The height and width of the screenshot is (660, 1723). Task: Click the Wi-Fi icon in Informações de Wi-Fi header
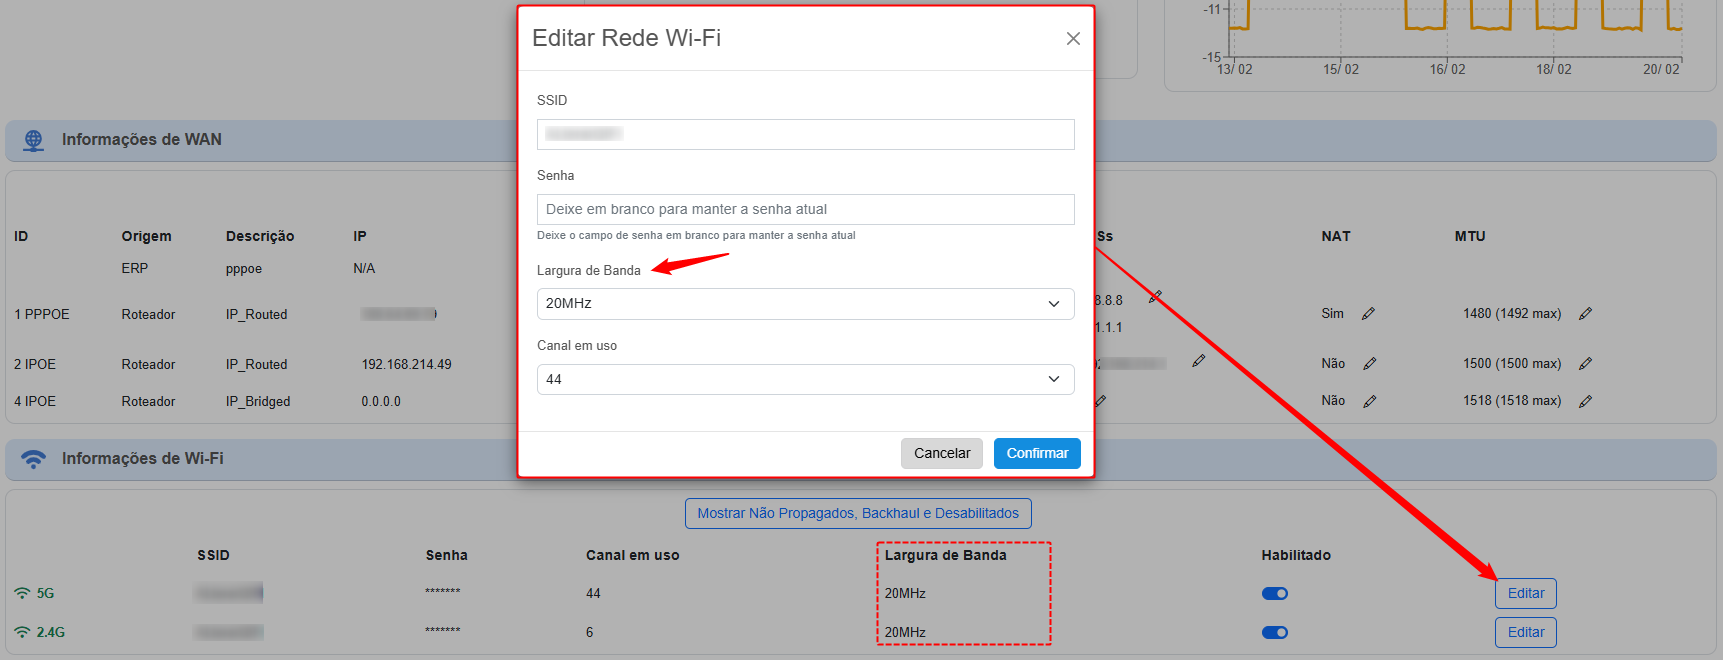34,459
